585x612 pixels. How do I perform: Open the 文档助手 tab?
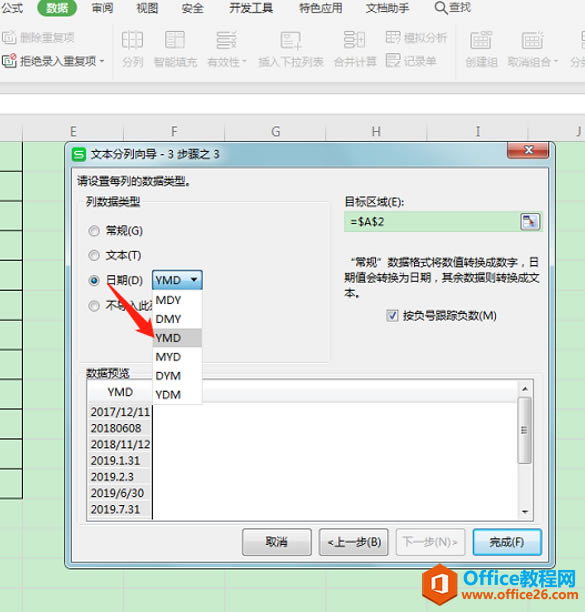pos(387,8)
